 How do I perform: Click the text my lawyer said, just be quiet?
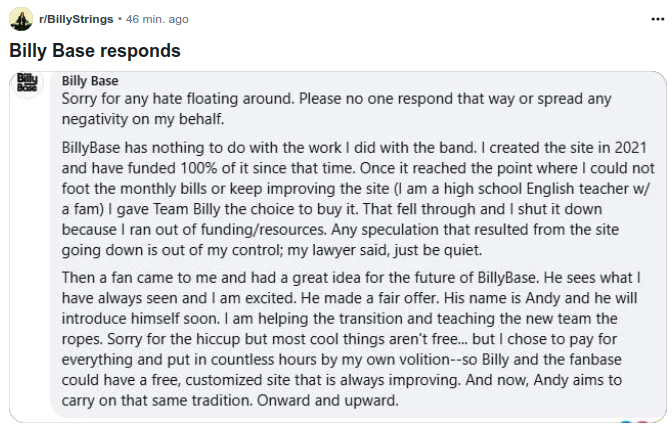click(x=384, y=250)
